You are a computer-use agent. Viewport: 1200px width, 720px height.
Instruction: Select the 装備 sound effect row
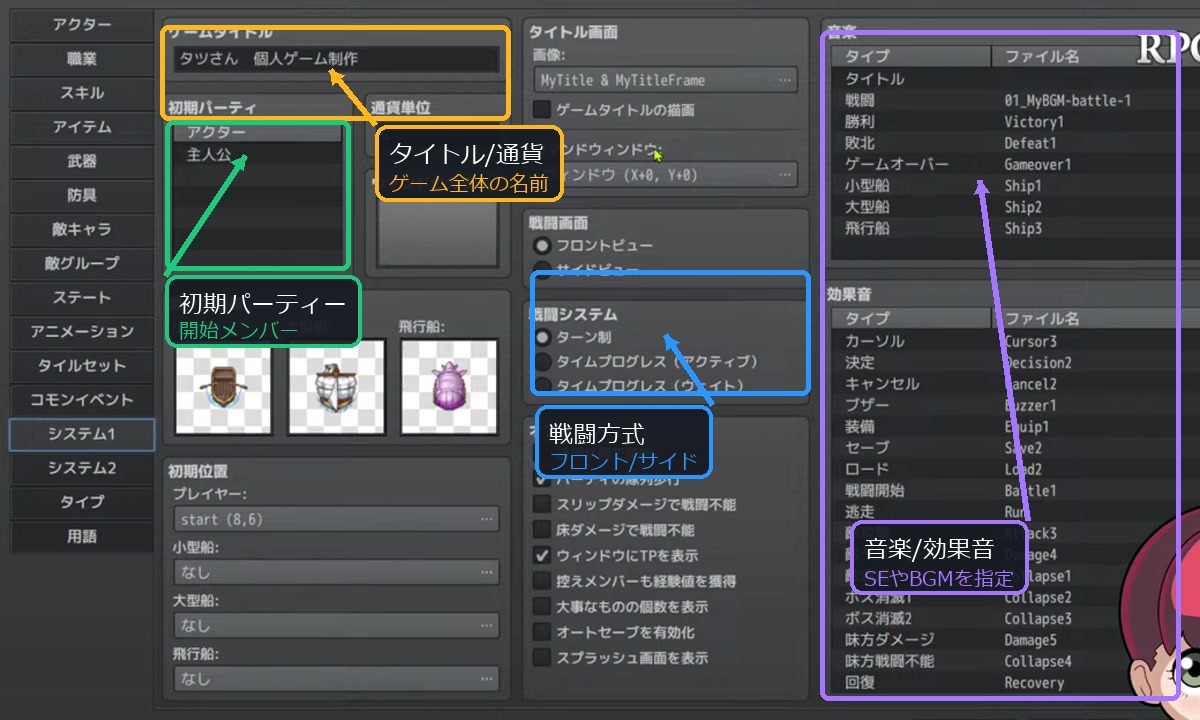1015,427
